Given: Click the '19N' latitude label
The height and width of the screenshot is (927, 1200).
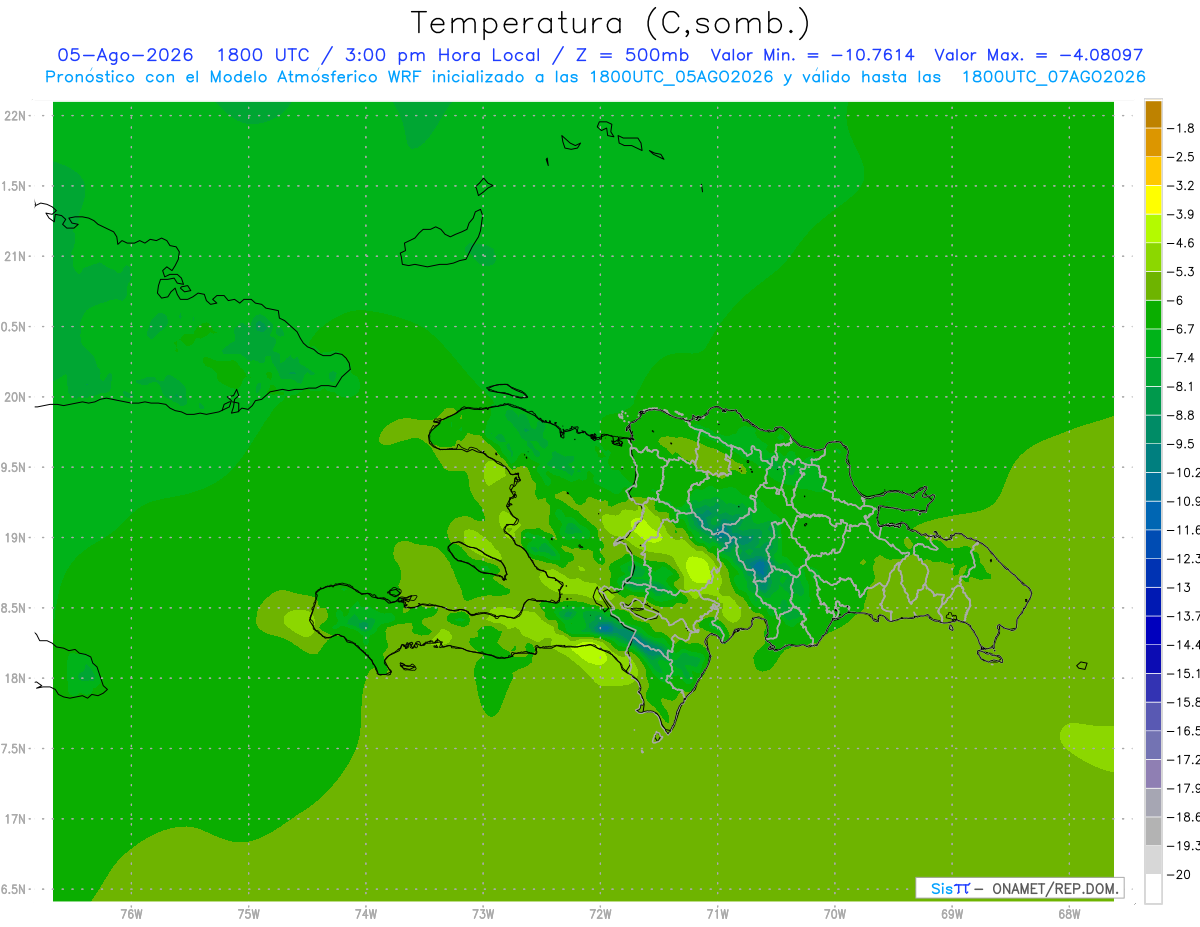Looking at the screenshot, I should click(15, 538).
